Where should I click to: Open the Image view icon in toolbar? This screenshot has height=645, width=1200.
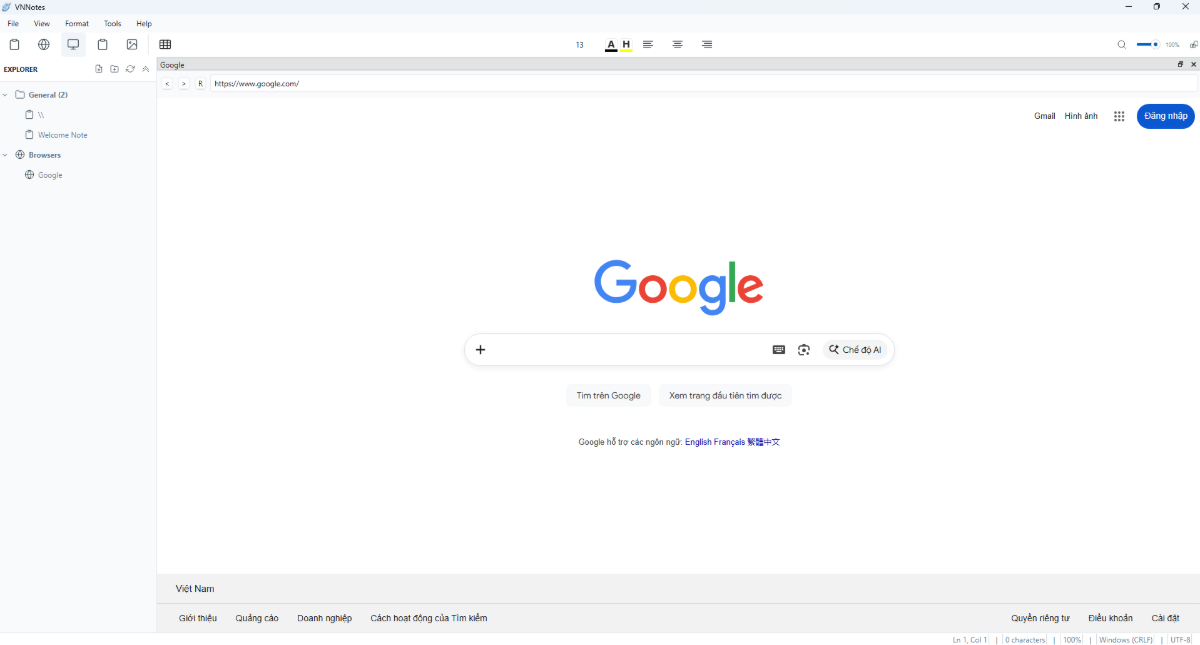pyautogui.click(x=132, y=44)
